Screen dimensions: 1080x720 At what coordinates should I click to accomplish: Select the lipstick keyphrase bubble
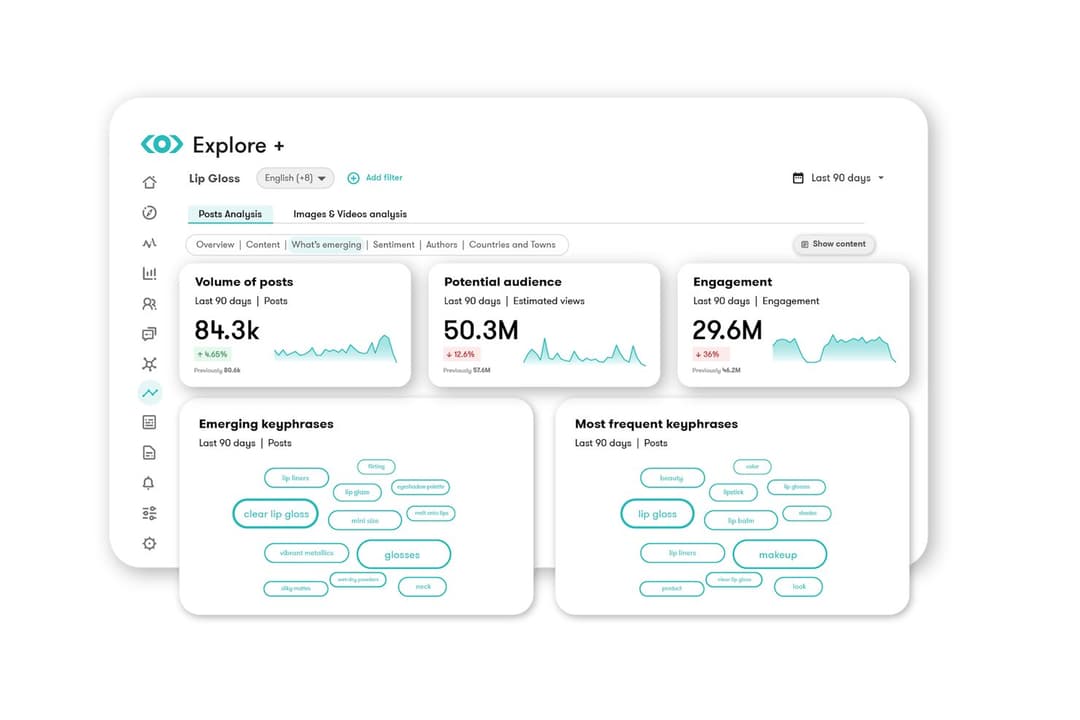point(734,492)
